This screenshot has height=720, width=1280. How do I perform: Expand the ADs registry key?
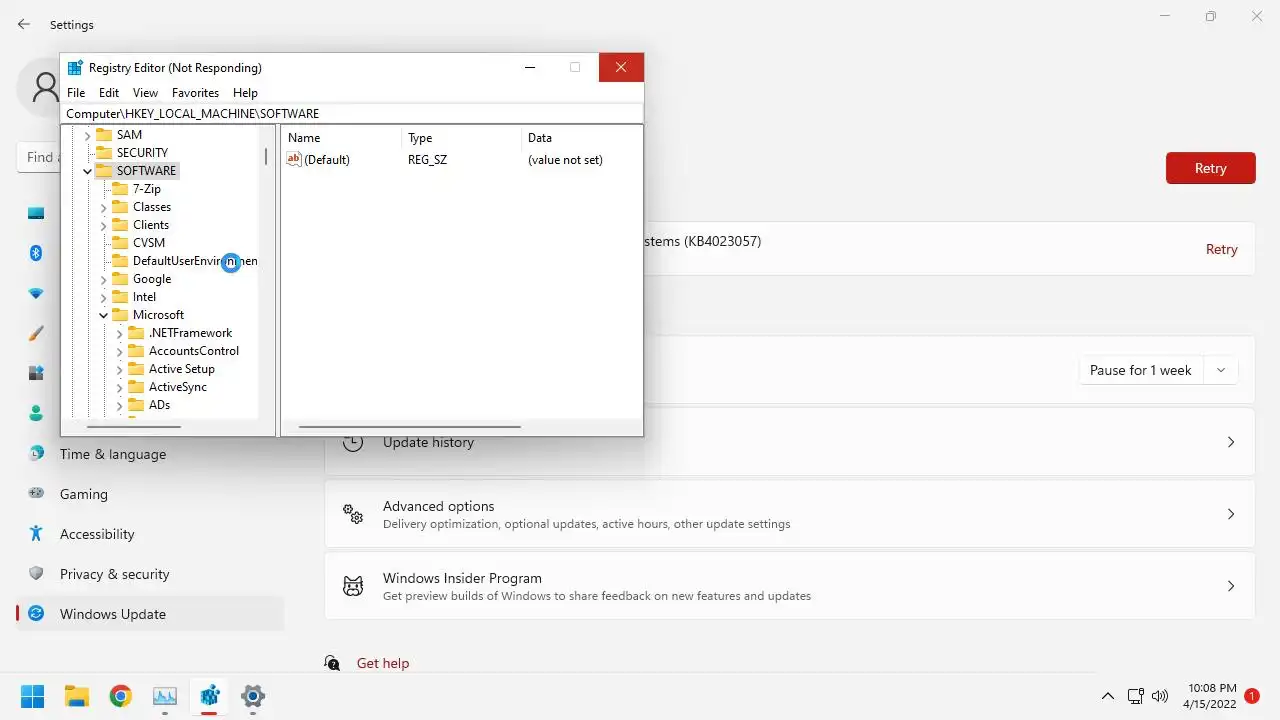tap(119, 405)
